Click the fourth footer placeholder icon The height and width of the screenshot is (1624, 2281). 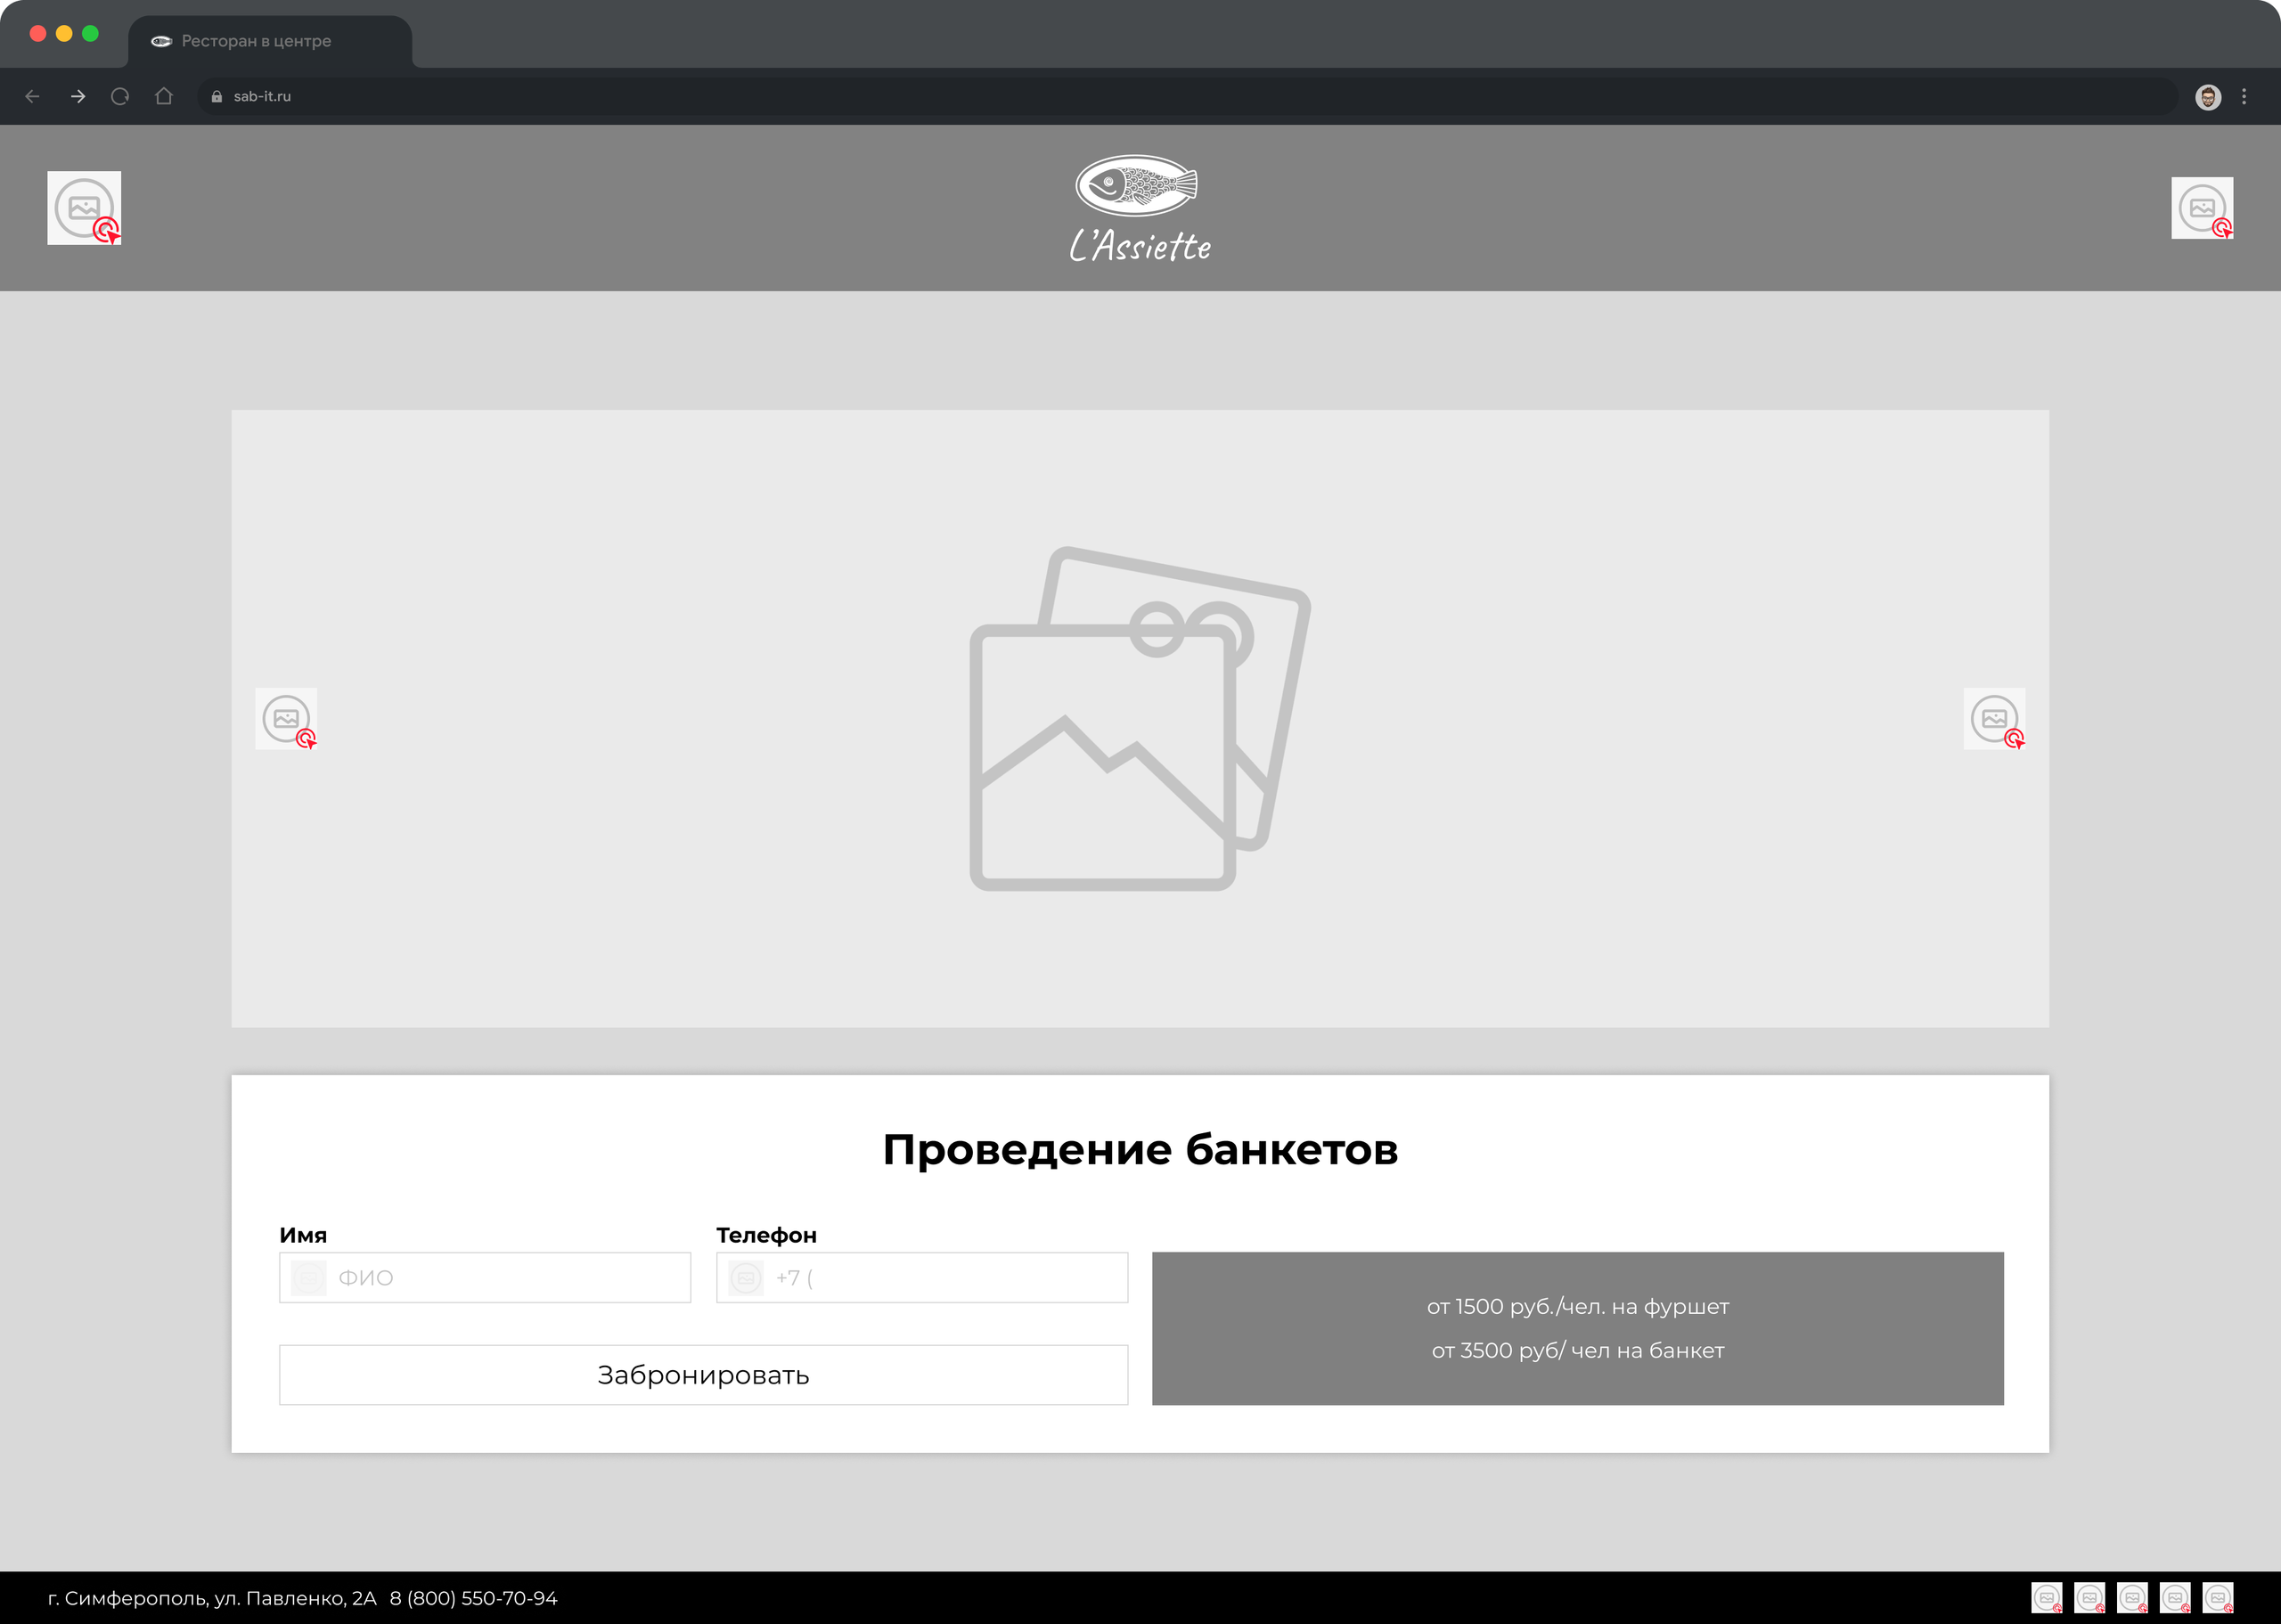click(2175, 1597)
